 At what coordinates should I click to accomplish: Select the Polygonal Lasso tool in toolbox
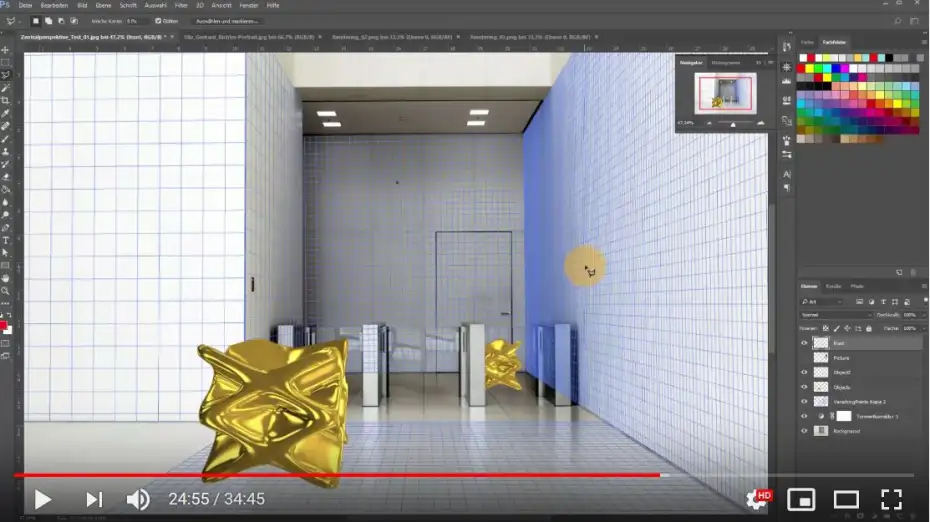click(x=5, y=75)
